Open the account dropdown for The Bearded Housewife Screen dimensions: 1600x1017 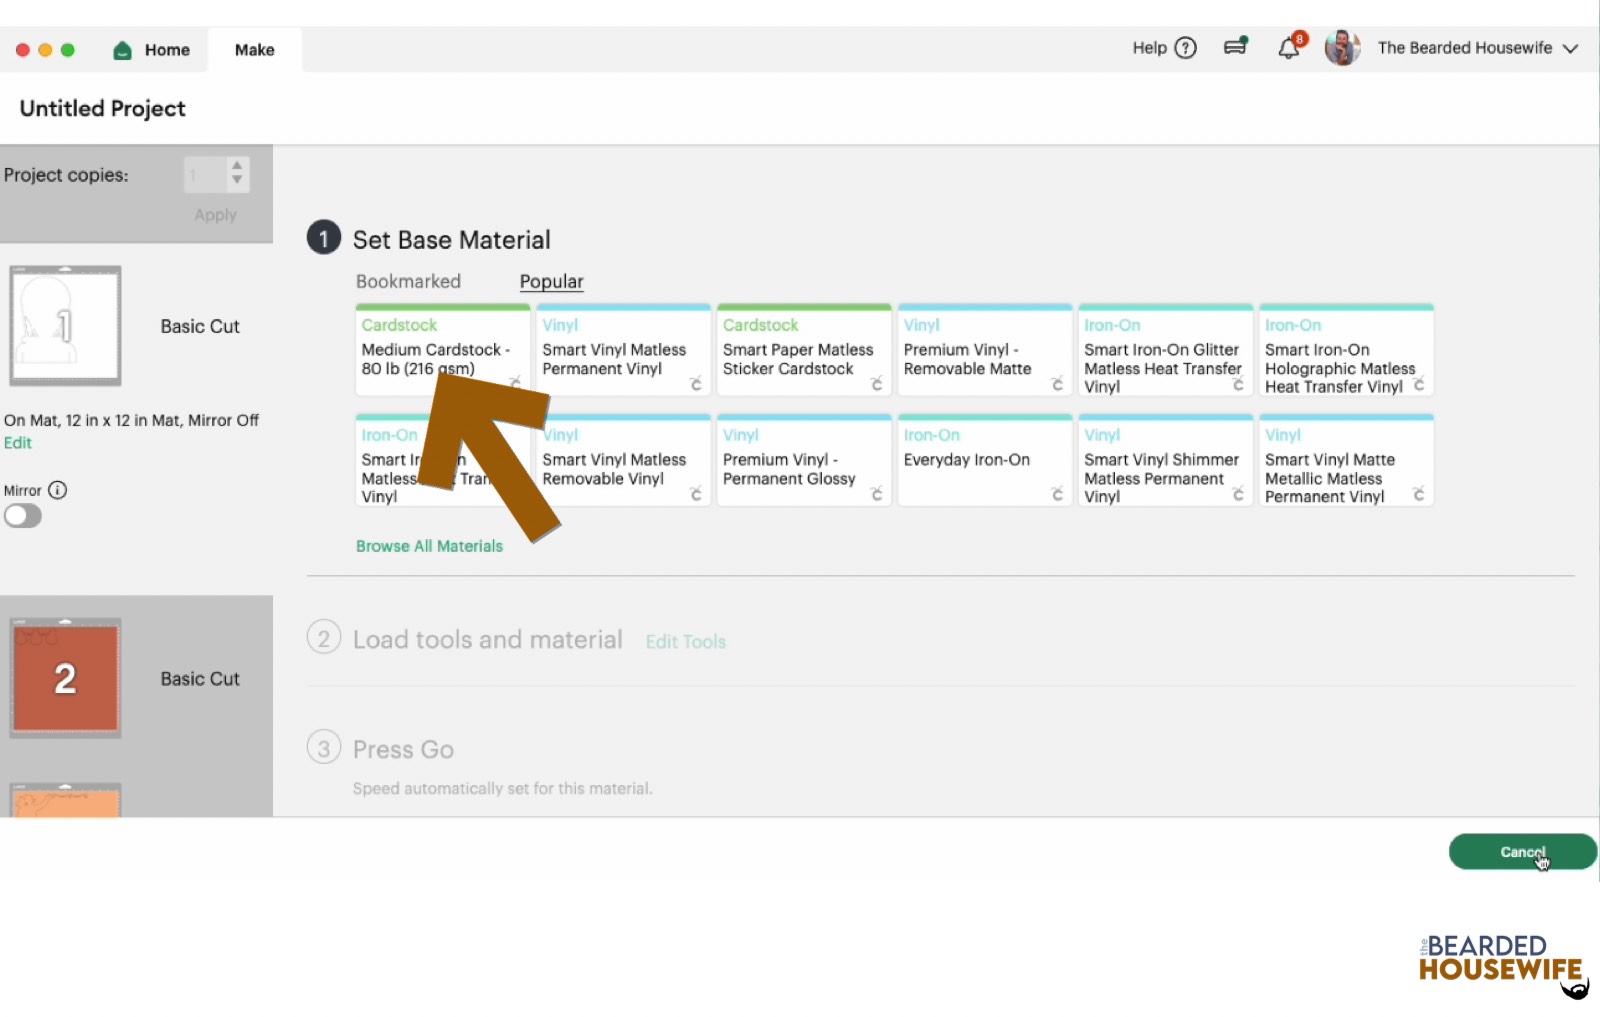pyautogui.click(x=1572, y=48)
